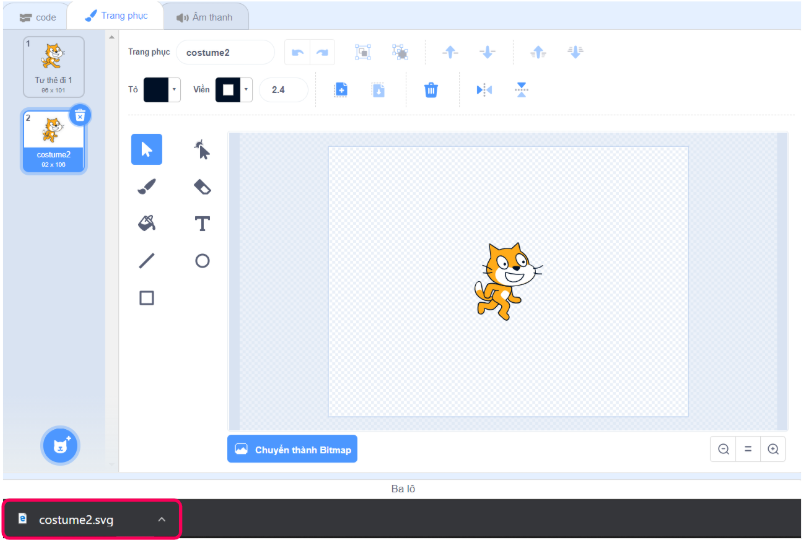The image size is (802, 541).
Task: Delete costume2 using its corner trash badge
Action: point(80,116)
